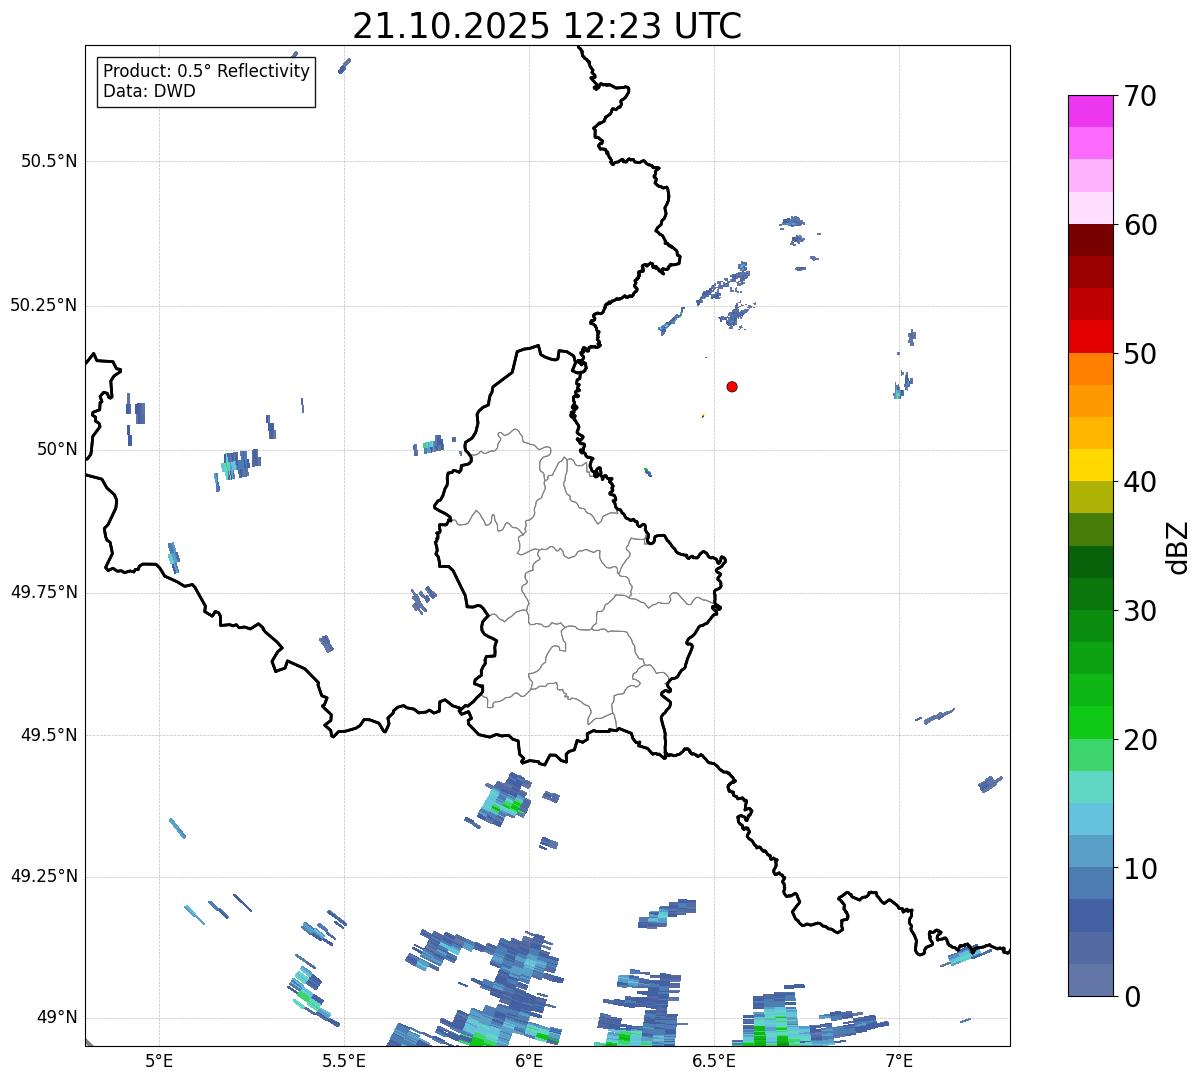Select the 49°N latitude tick label
The height and width of the screenshot is (1081, 1202).
pos(56,1018)
